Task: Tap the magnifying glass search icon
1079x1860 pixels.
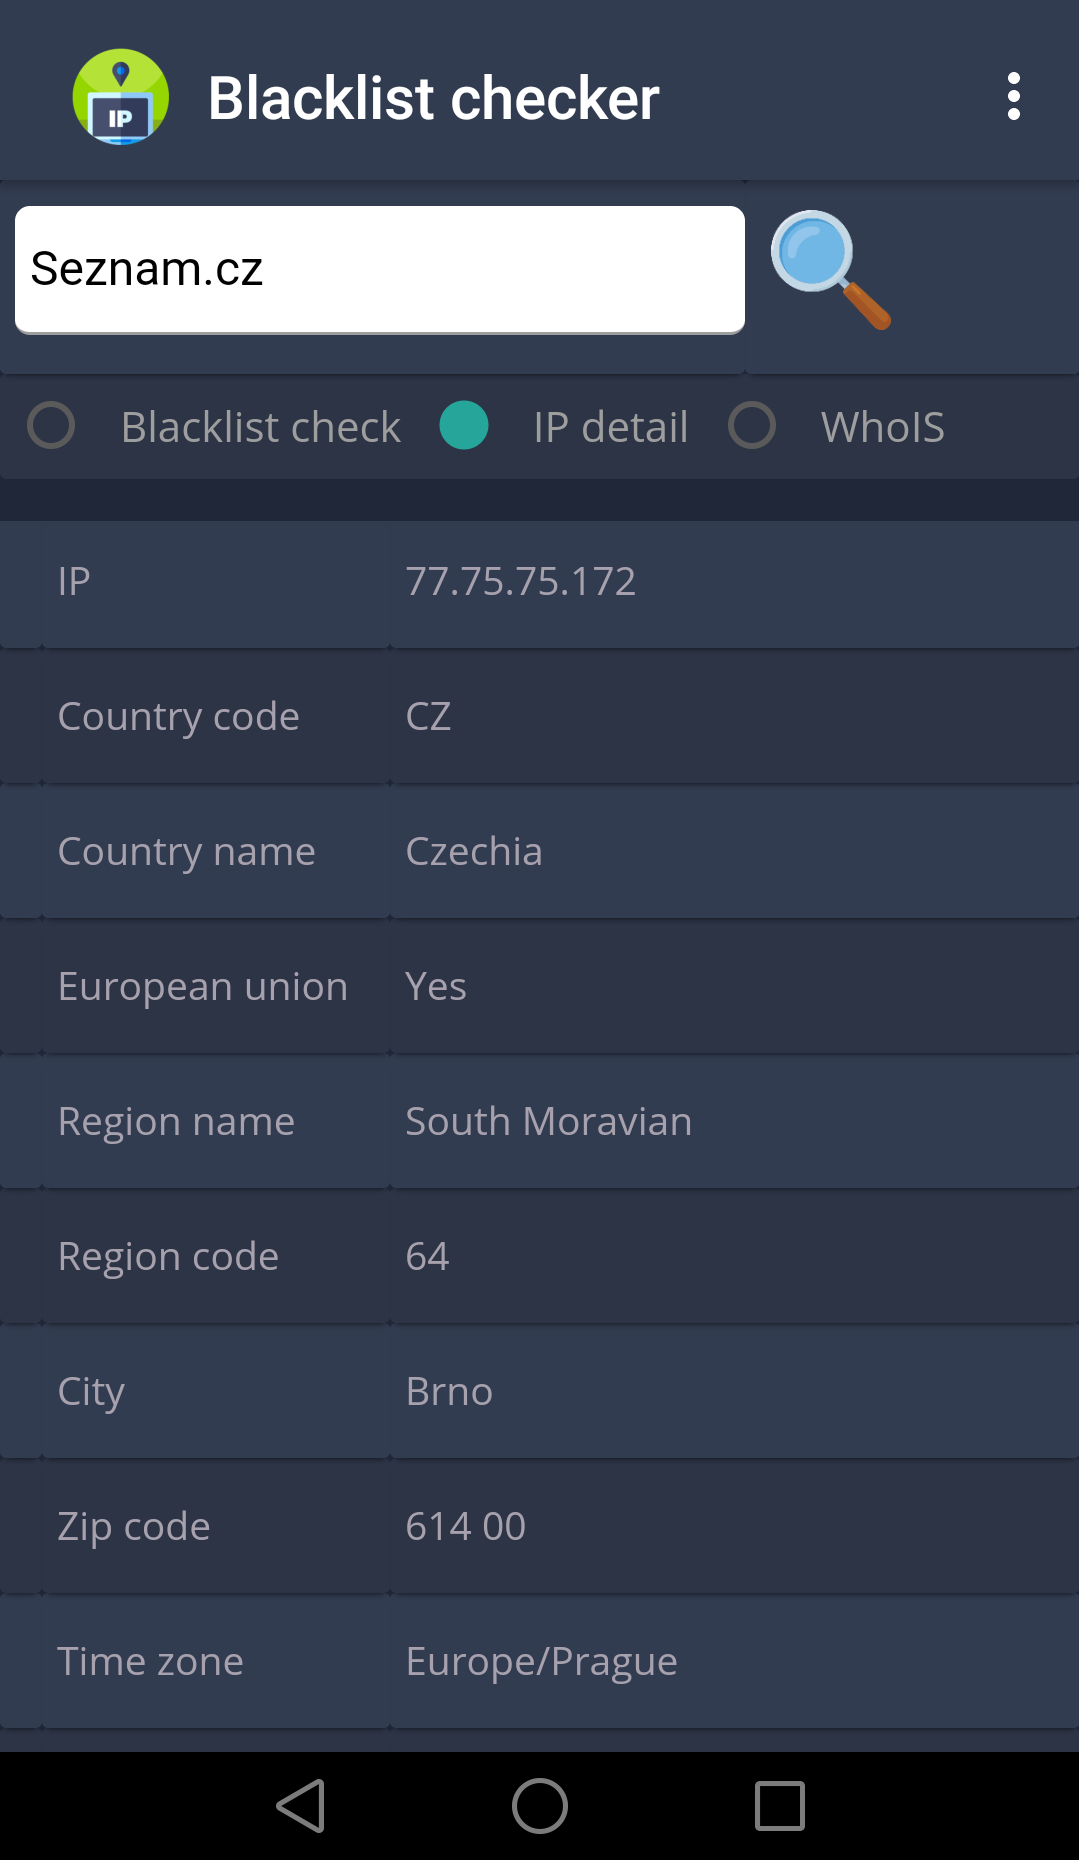Action: tap(829, 269)
